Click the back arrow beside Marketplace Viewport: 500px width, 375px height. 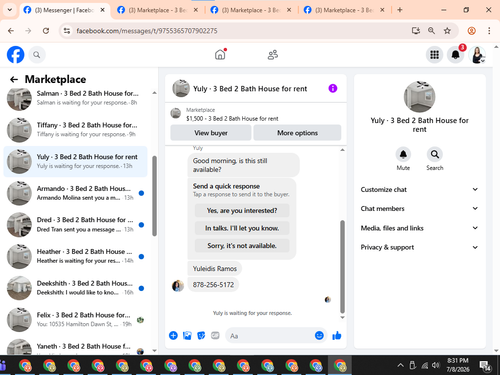[x=14, y=79]
